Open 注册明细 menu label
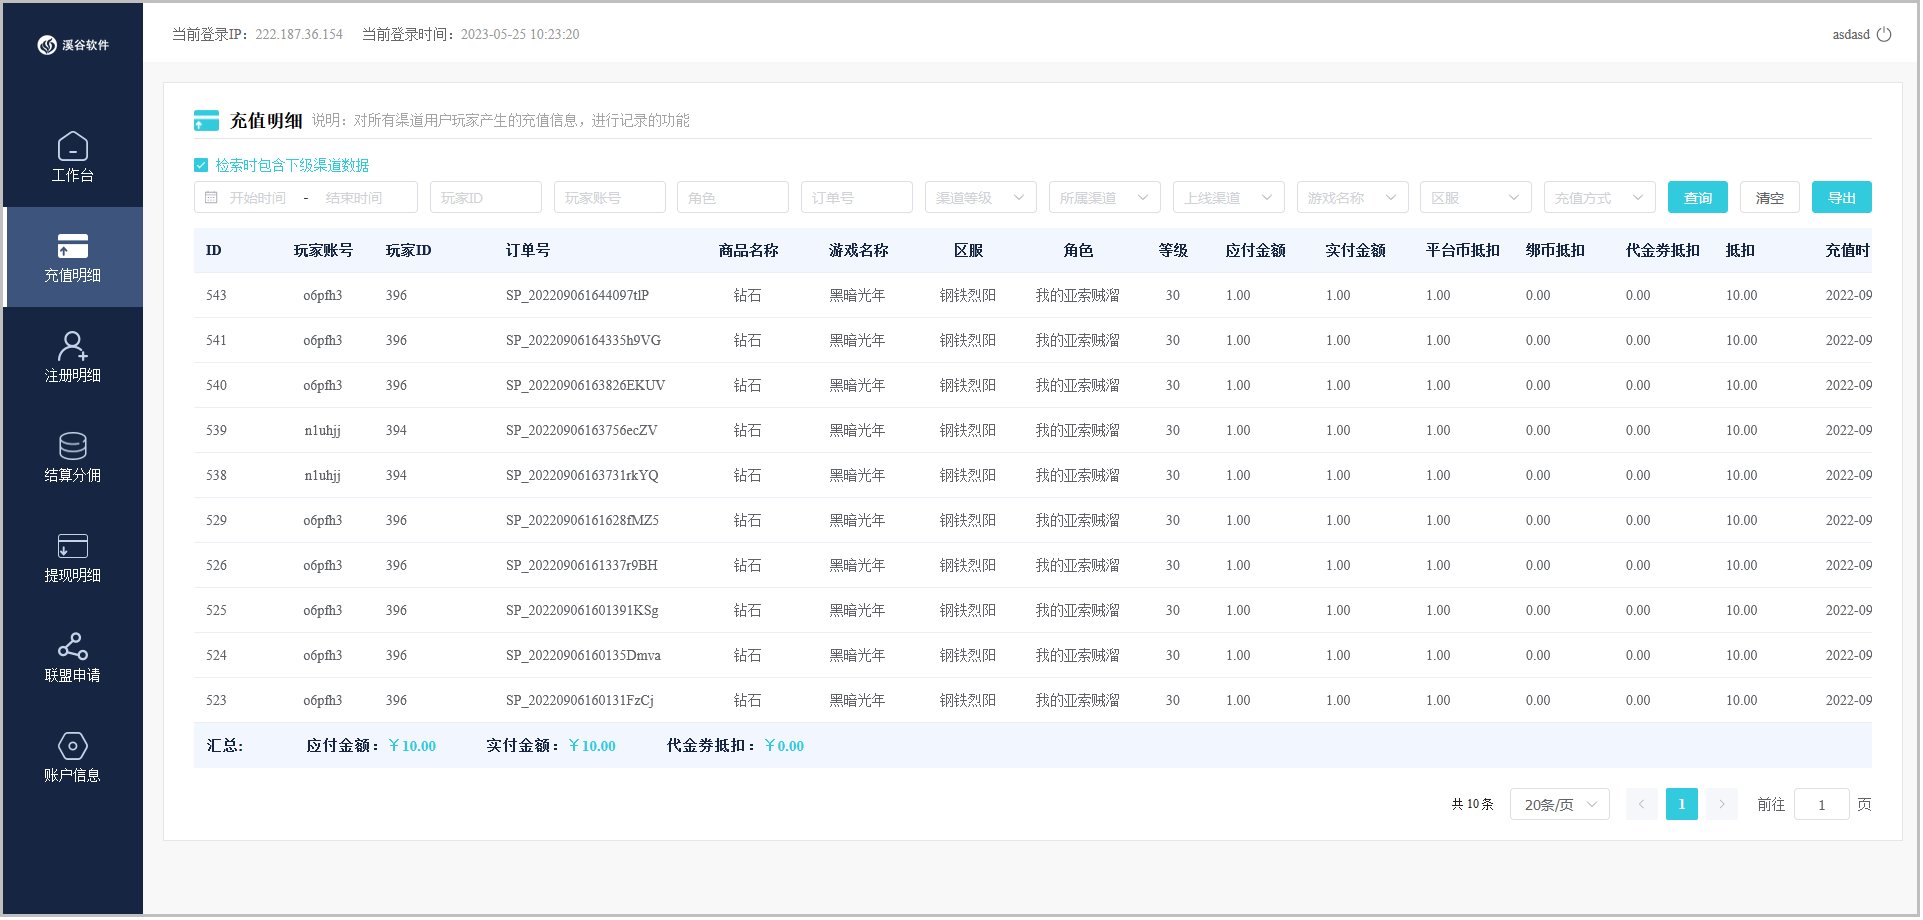 tap(72, 375)
